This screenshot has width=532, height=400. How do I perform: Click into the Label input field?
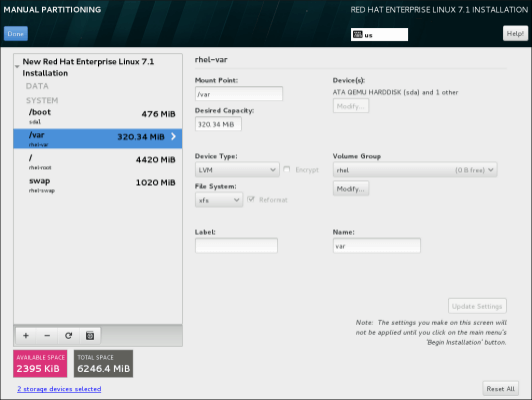click(236, 246)
